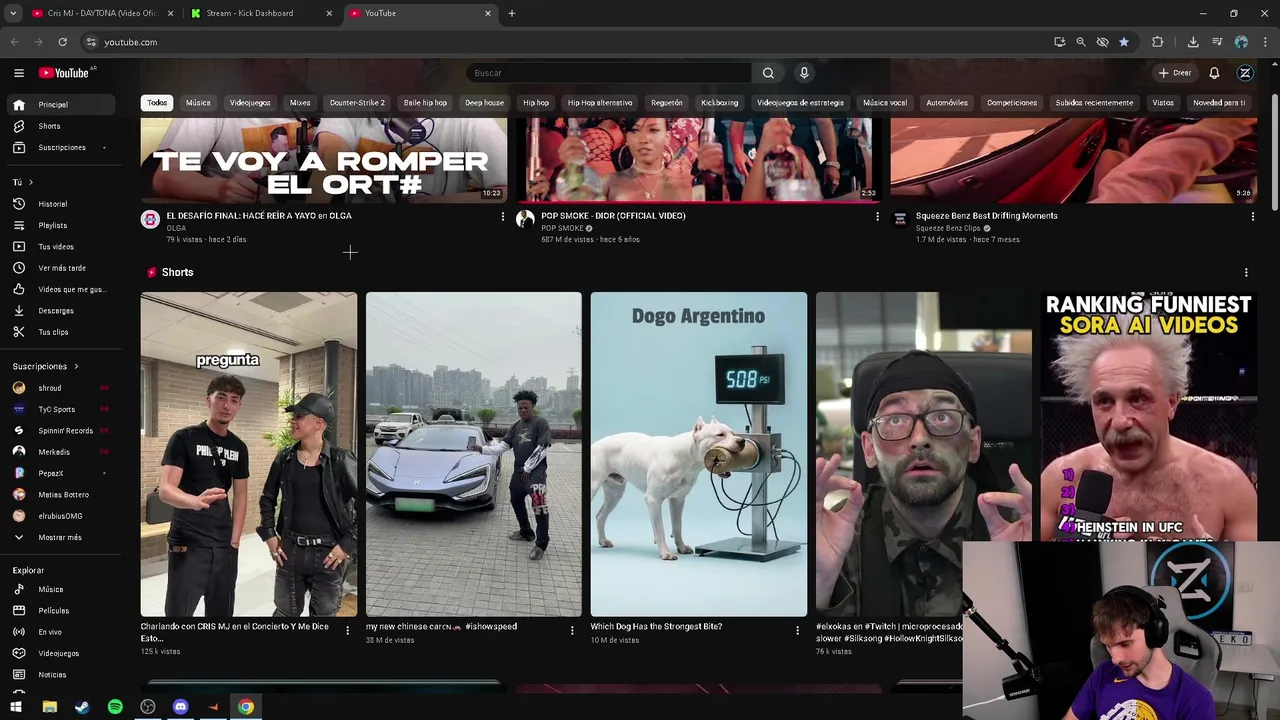Click the Crear button

1175,73
